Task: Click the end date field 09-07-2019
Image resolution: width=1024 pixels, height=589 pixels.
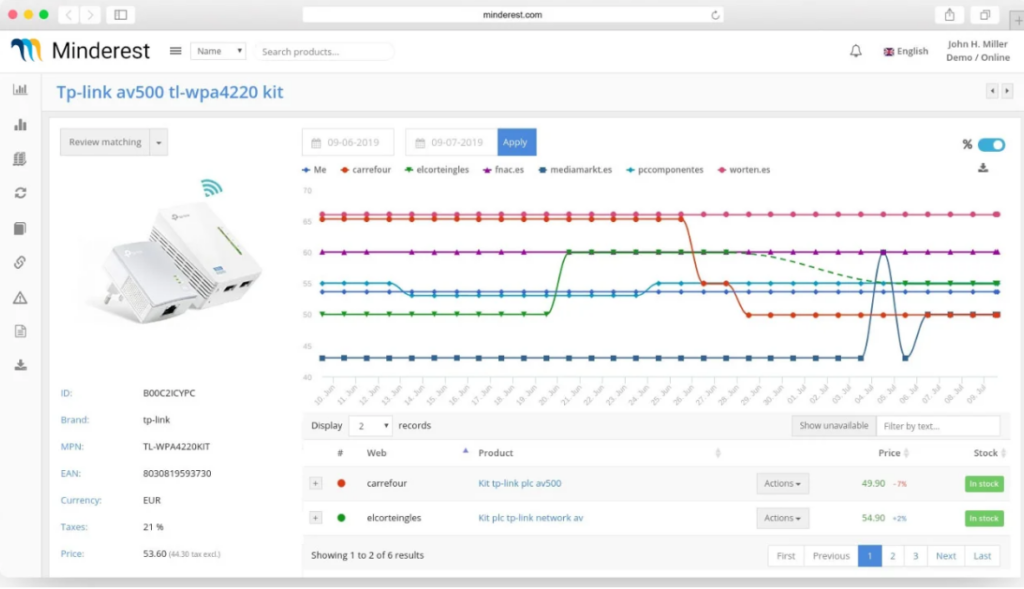Action: pos(451,142)
